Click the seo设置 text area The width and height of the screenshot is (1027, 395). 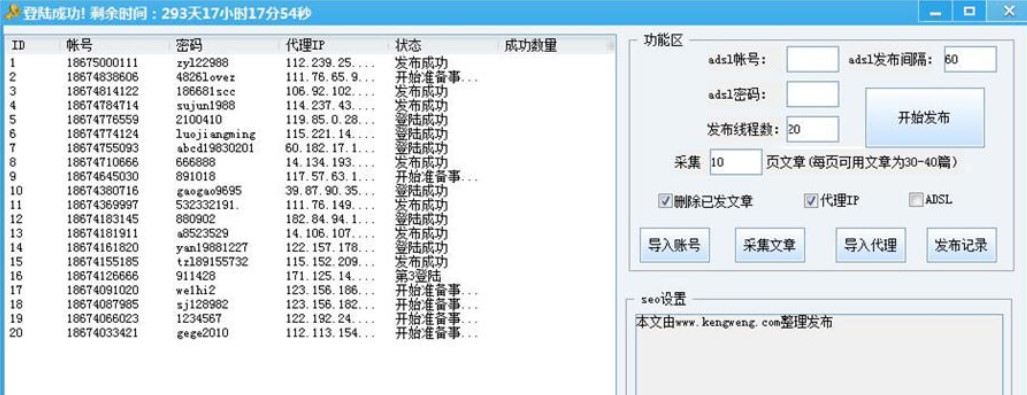819,354
